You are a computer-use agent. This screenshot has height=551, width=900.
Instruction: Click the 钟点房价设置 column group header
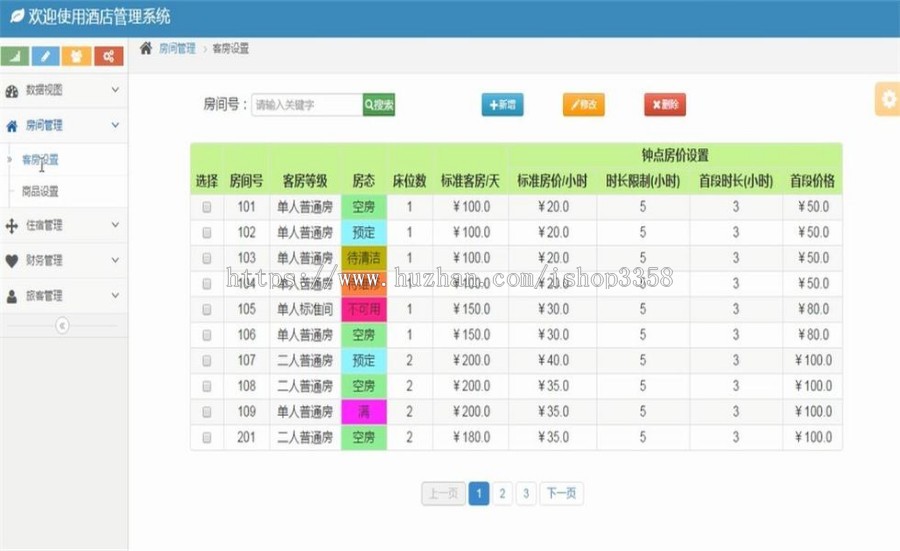click(675, 155)
